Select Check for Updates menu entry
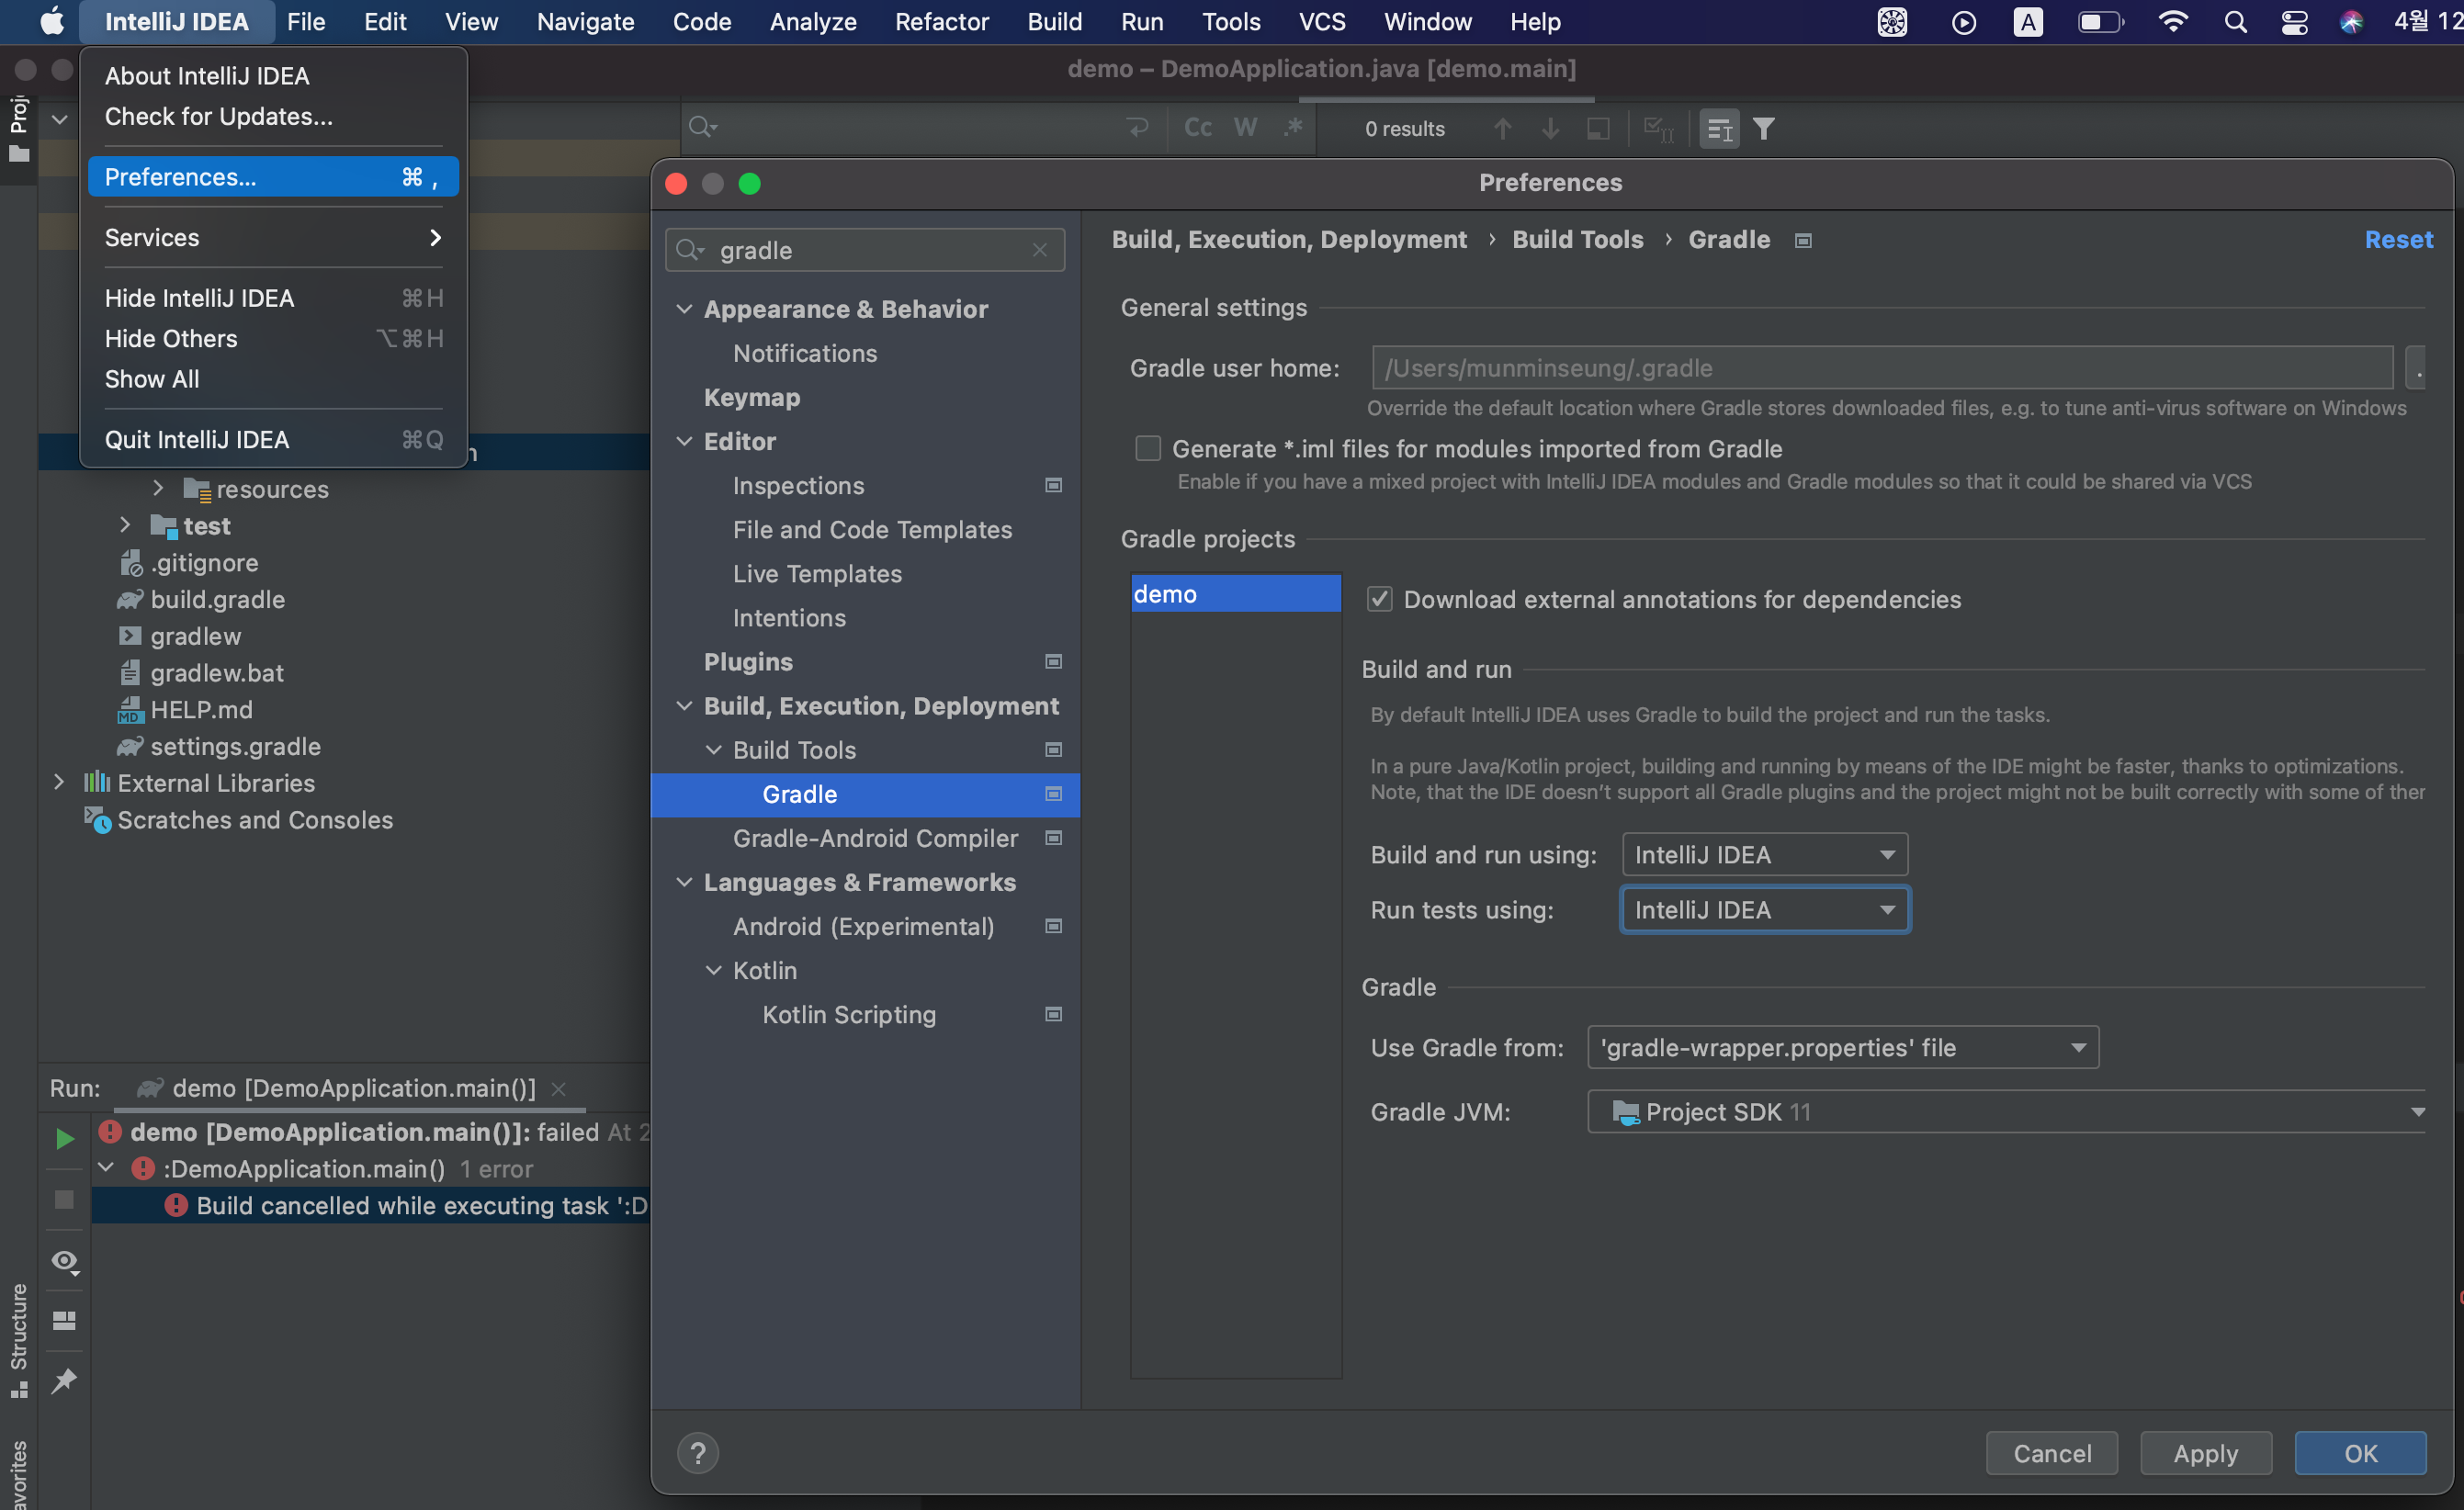2464x1510 pixels. click(x=219, y=117)
